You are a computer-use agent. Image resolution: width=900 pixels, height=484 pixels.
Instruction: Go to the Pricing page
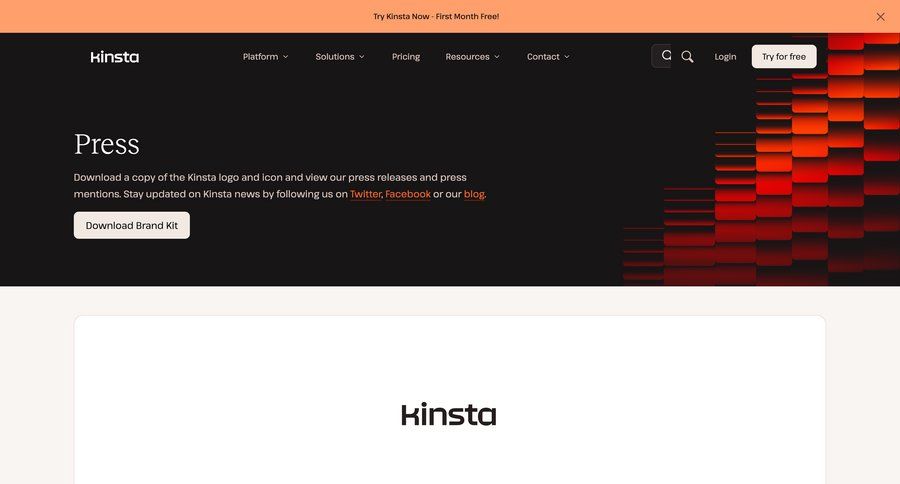[x=406, y=57]
